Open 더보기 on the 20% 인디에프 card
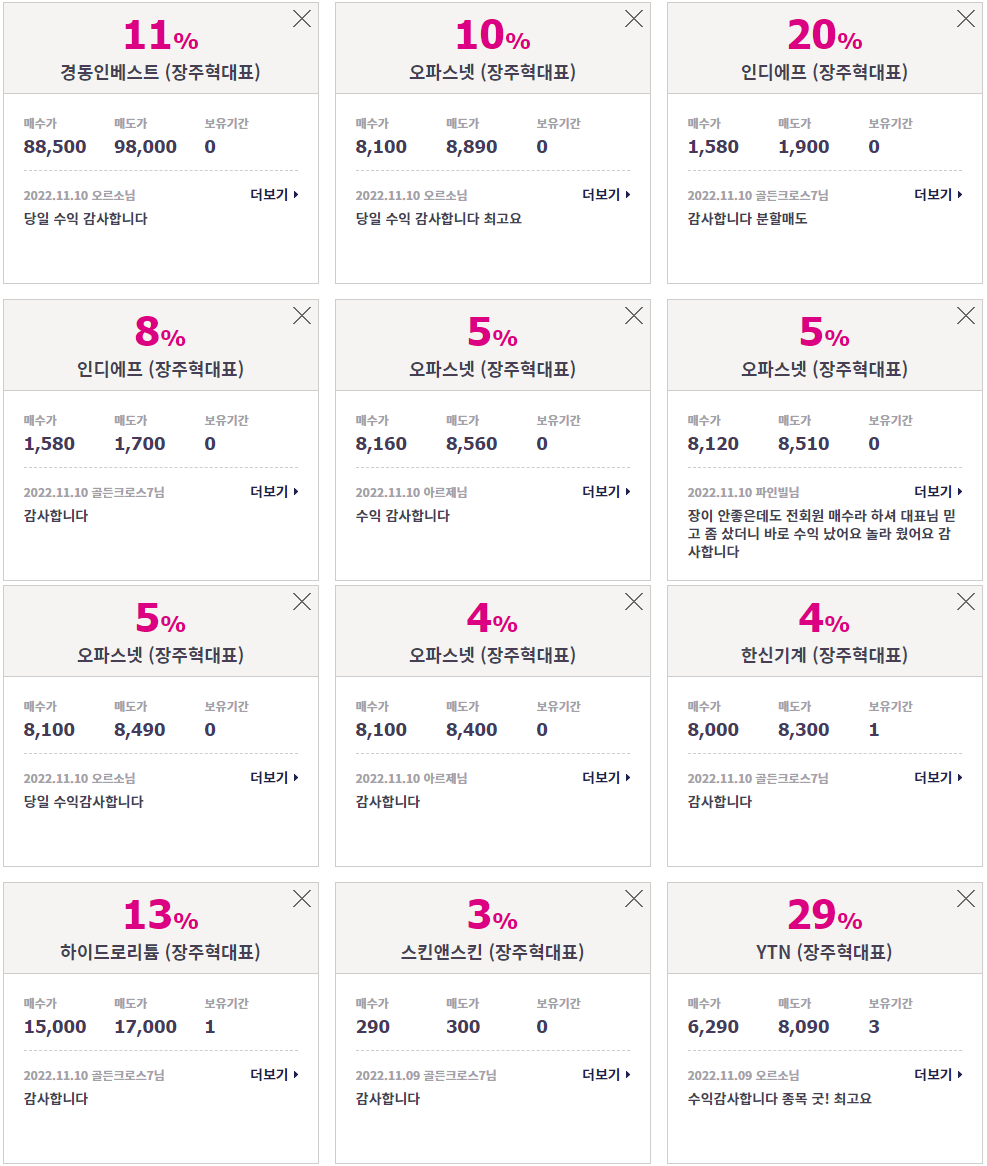The width and height of the screenshot is (987, 1166). point(938,195)
